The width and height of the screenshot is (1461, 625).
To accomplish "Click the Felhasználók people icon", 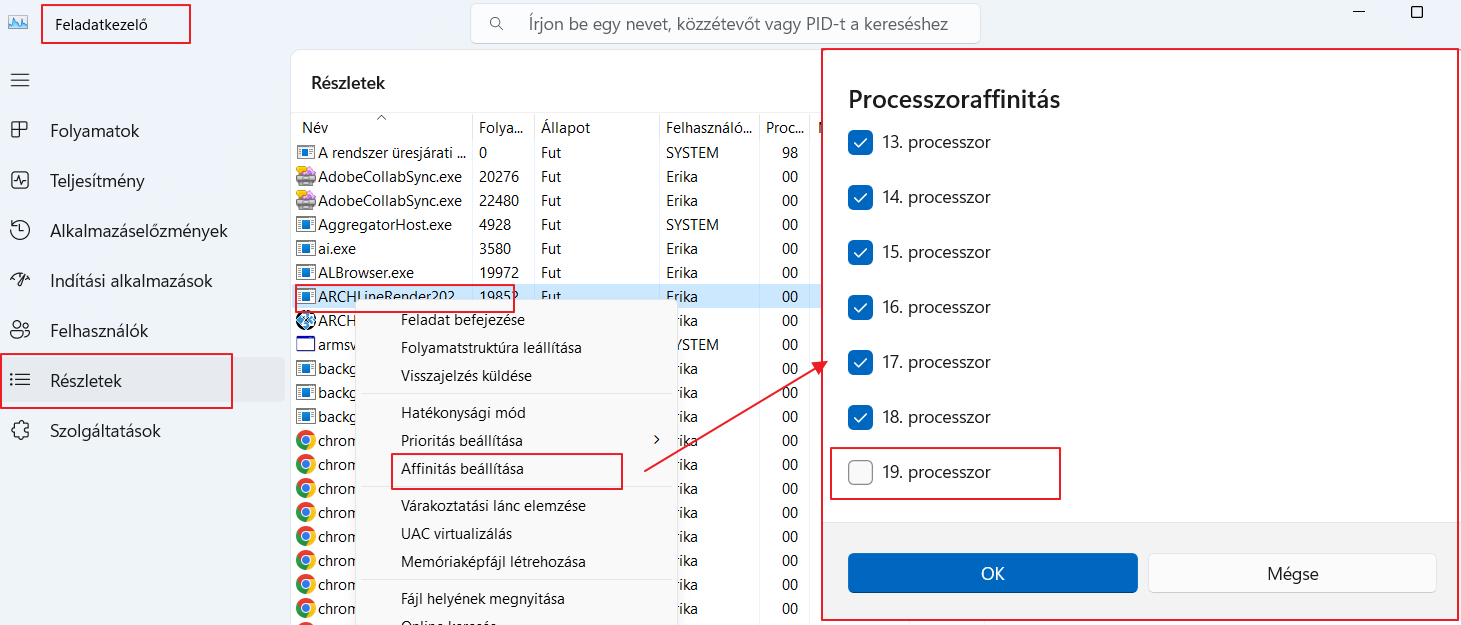I will click(19, 330).
